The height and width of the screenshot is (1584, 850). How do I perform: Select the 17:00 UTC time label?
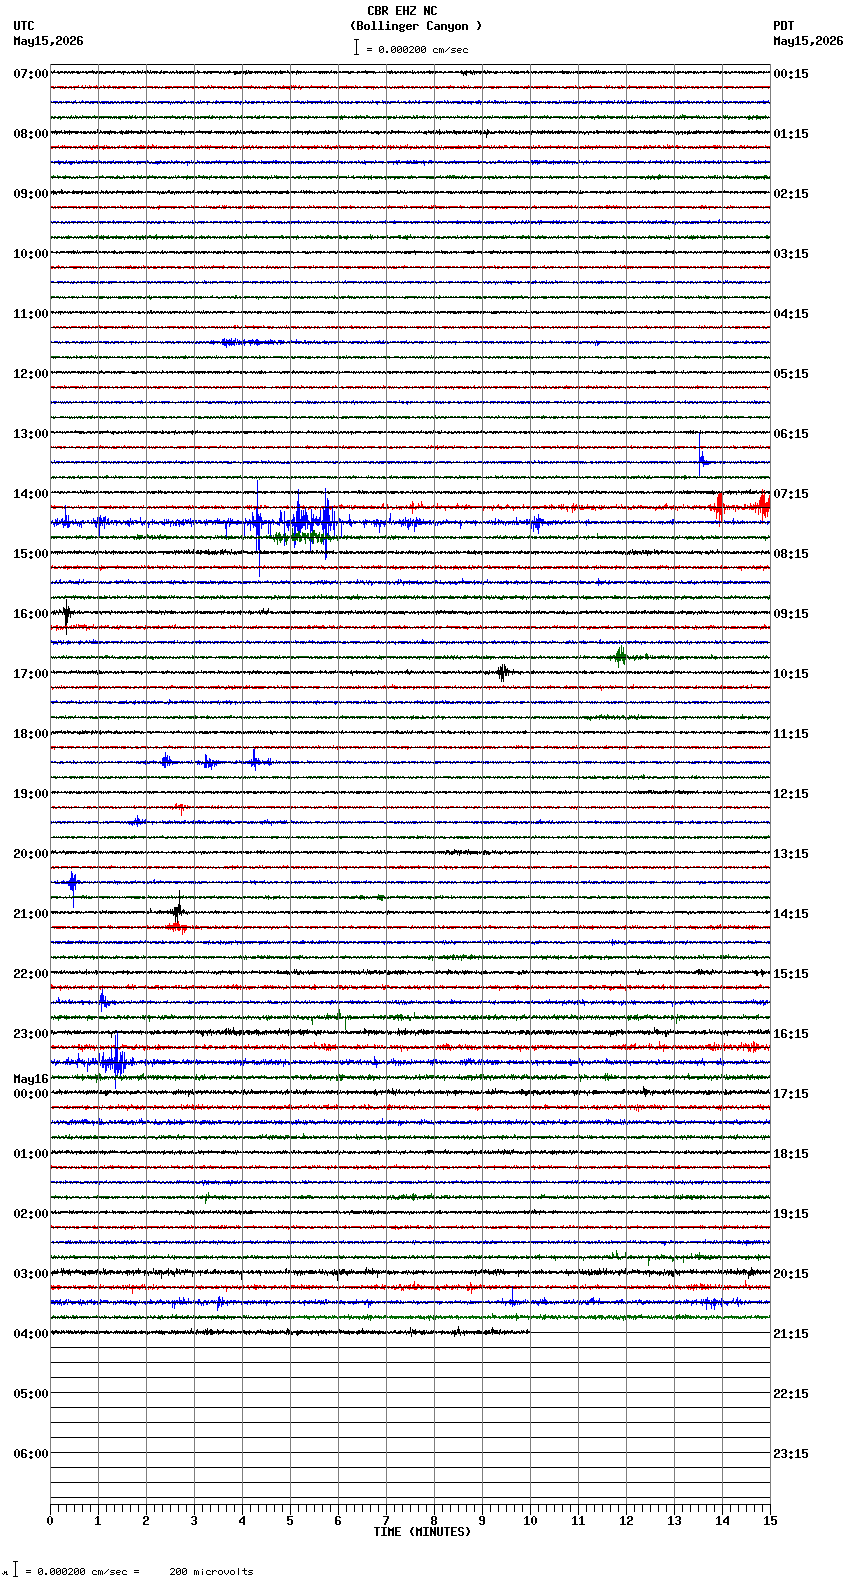point(31,674)
